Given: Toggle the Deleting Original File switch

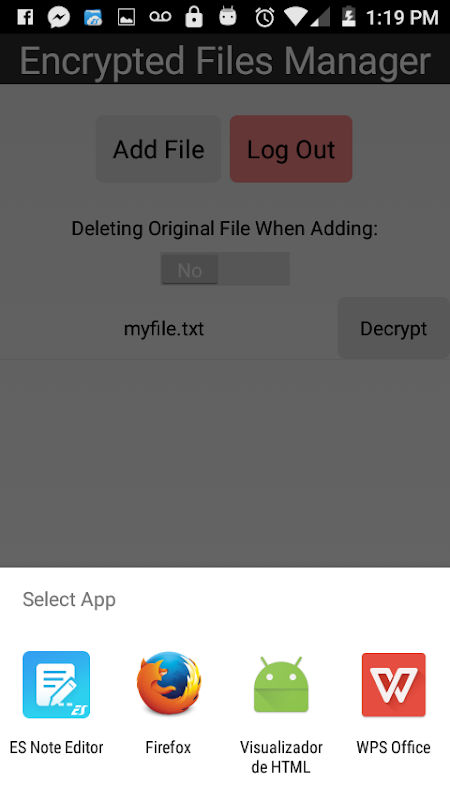Looking at the screenshot, I should coord(225,269).
